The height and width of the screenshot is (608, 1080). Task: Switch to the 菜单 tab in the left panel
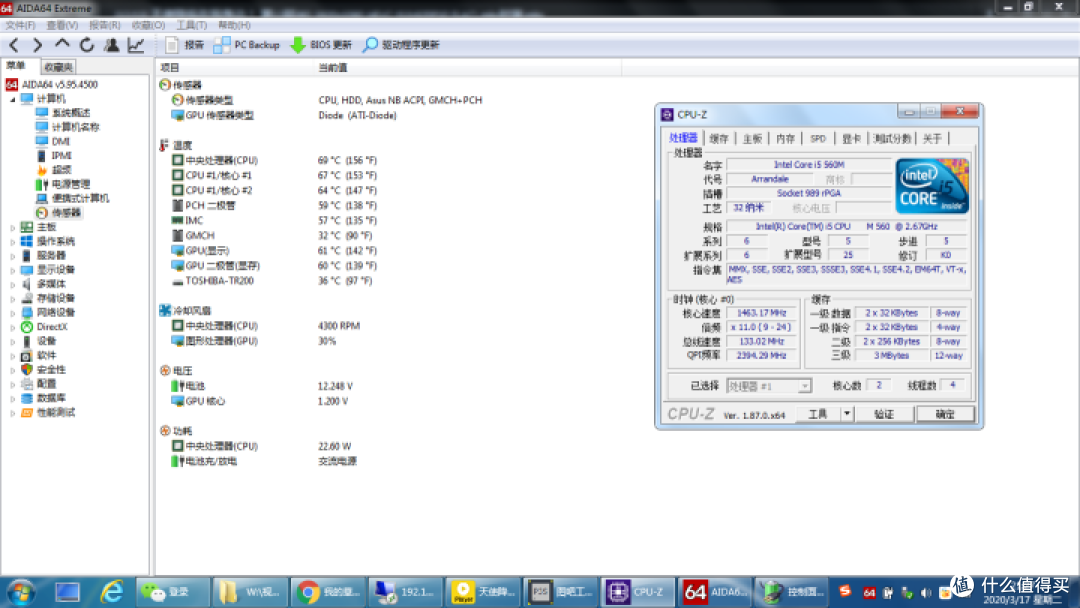(16, 66)
